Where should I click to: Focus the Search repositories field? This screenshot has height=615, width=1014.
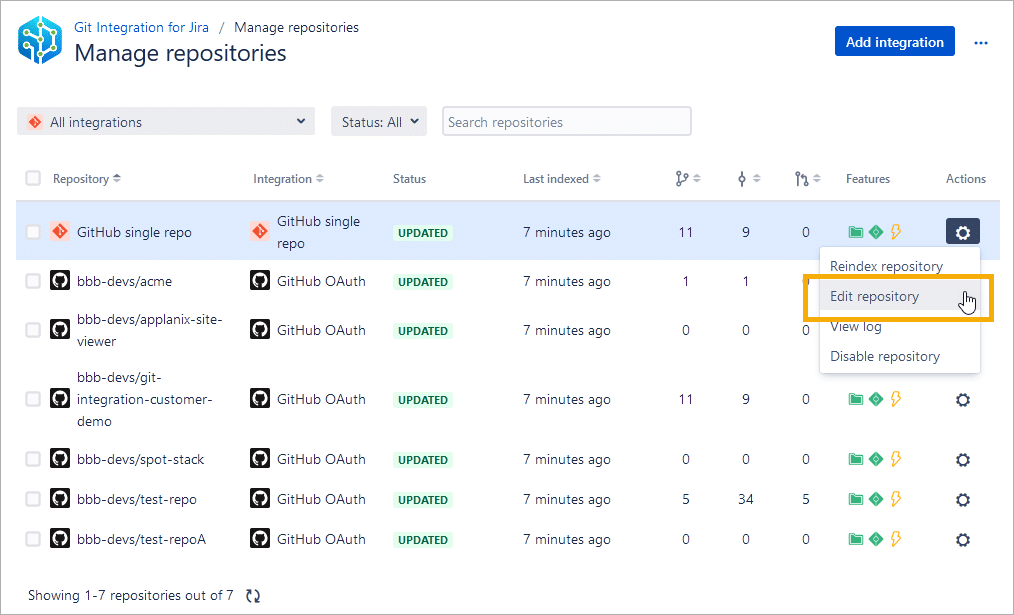click(x=566, y=122)
